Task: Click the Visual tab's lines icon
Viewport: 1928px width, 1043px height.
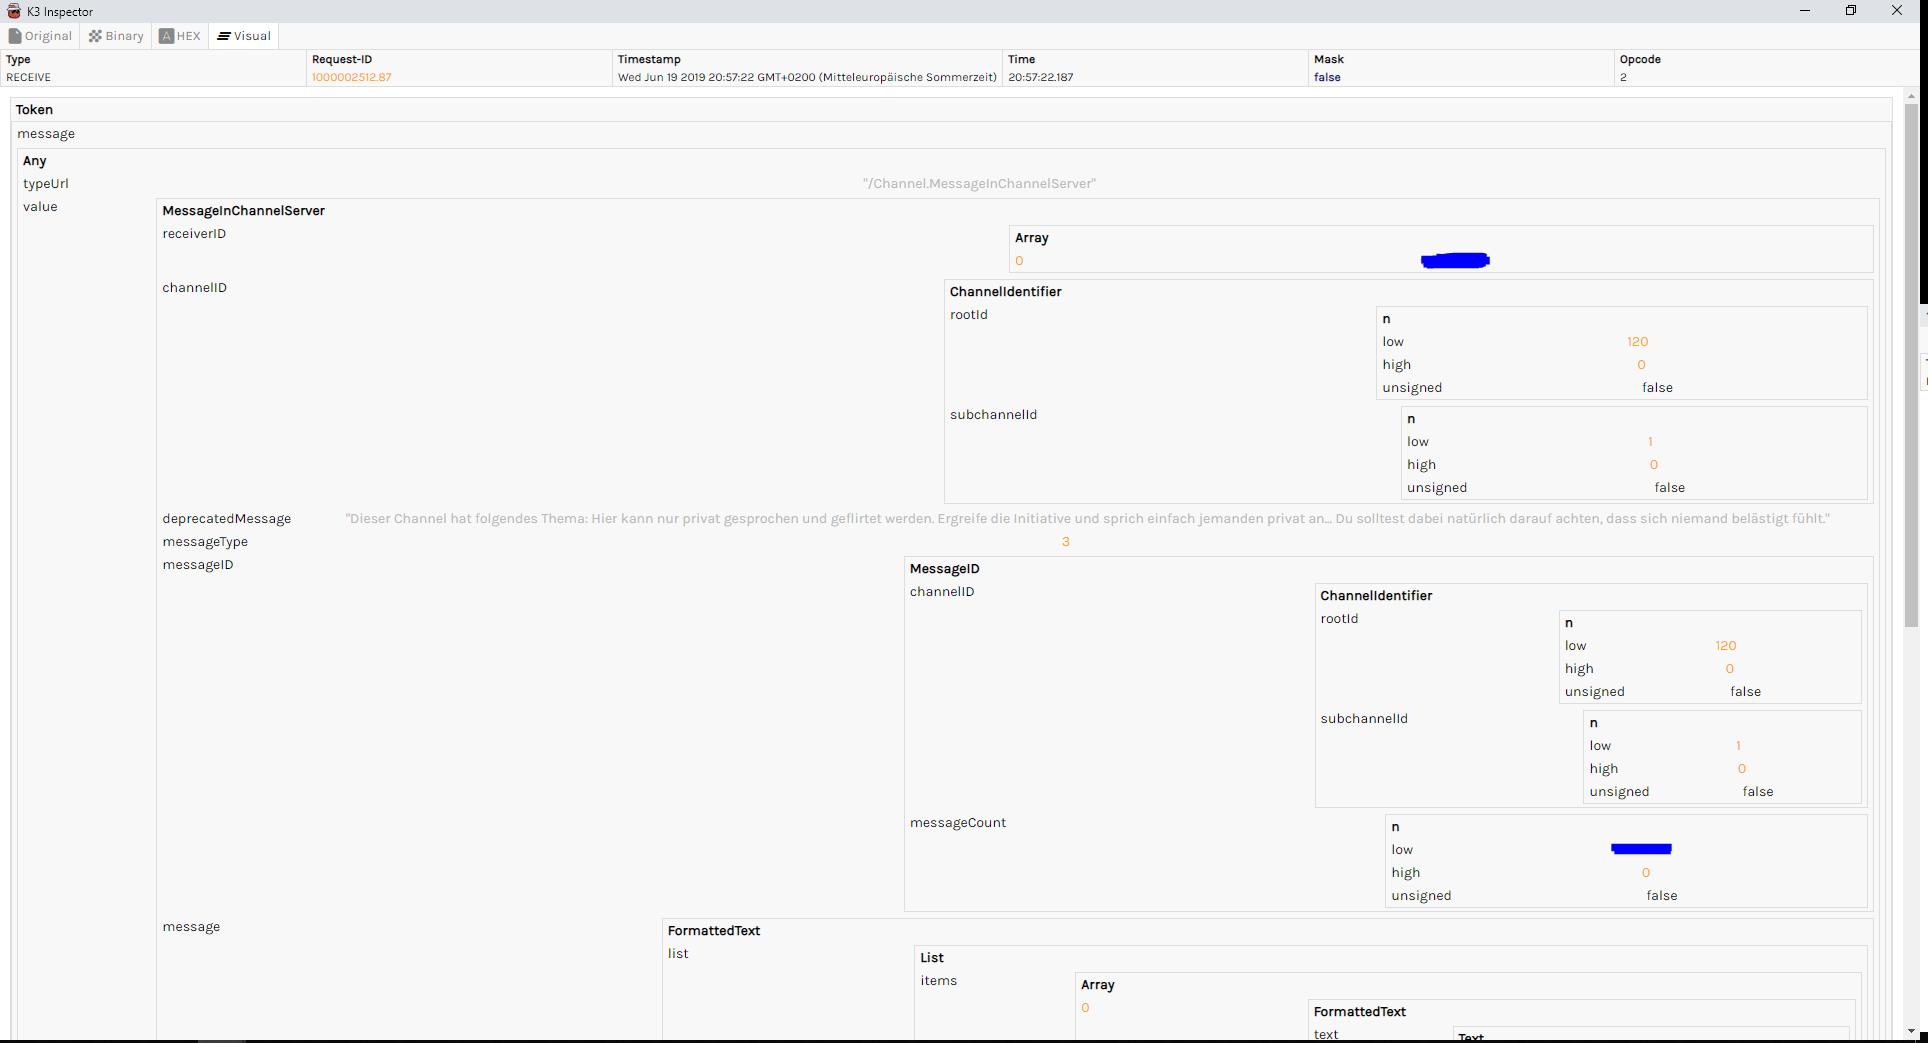Action: (224, 36)
